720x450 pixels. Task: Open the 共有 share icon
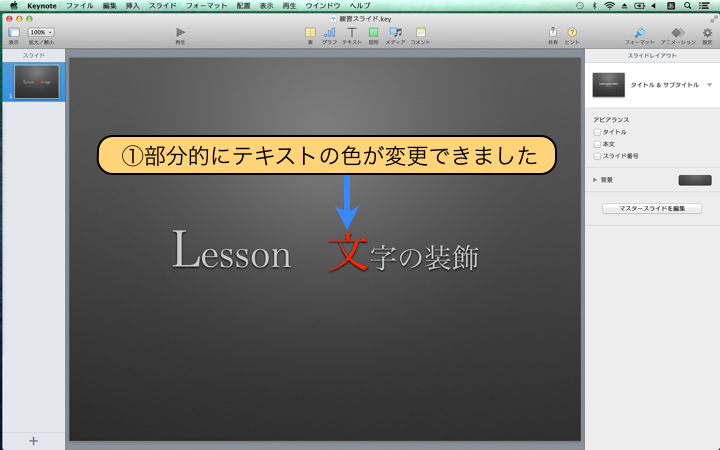tap(553, 32)
